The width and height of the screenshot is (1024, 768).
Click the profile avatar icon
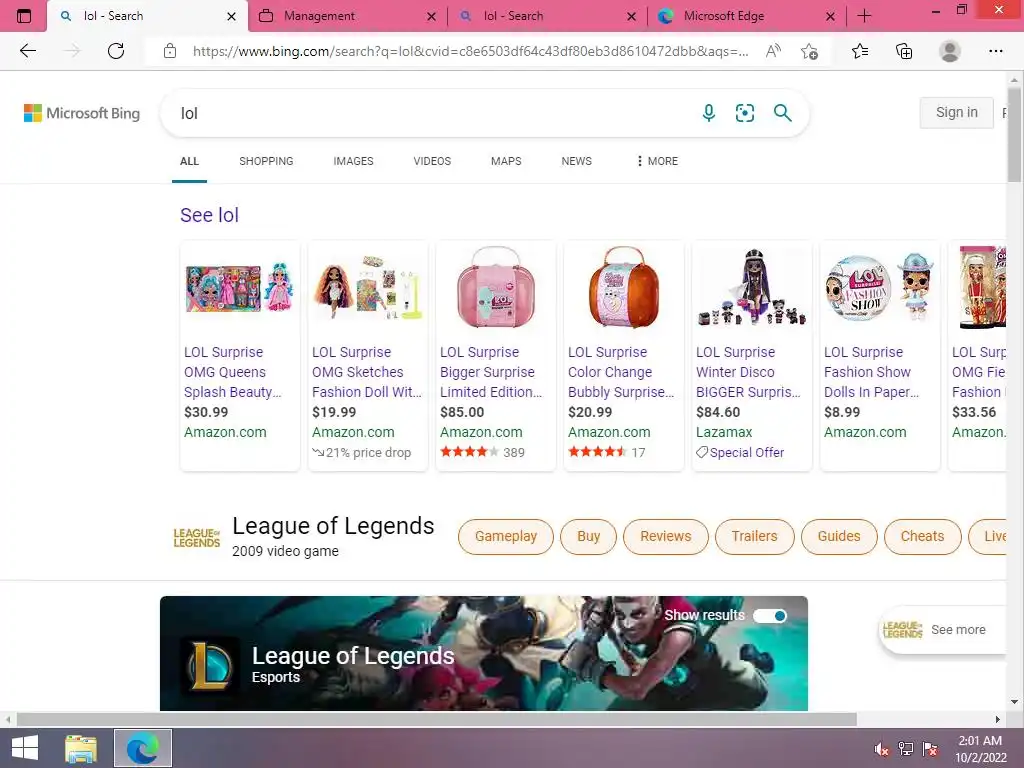tap(950, 51)
